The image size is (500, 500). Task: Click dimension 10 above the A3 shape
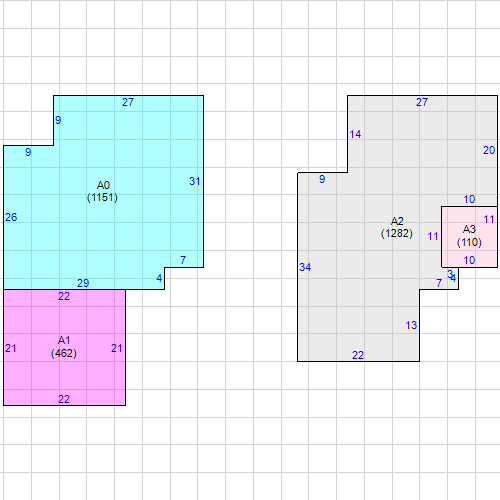click(469, 199)
